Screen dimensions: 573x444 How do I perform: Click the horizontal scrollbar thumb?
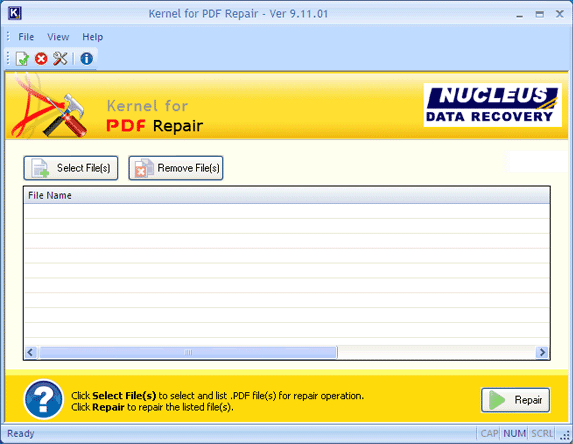click(x=188, y=352)
